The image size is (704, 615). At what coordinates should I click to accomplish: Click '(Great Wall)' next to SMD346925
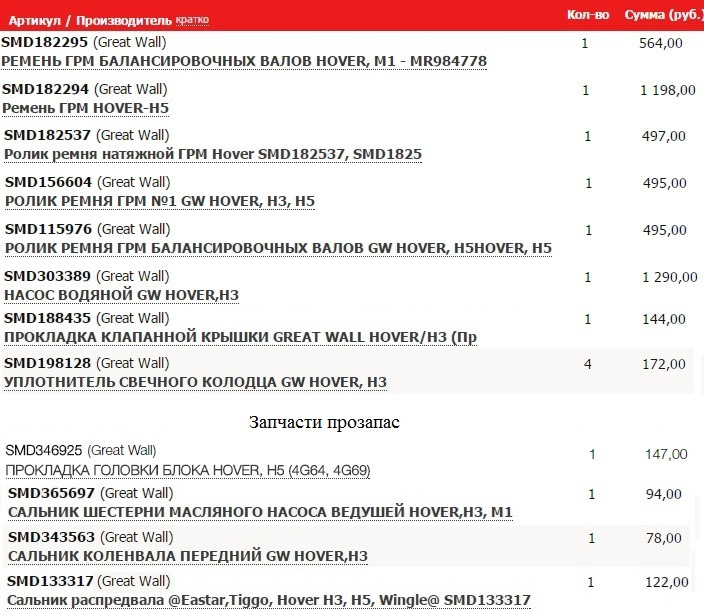pos(122,451)
